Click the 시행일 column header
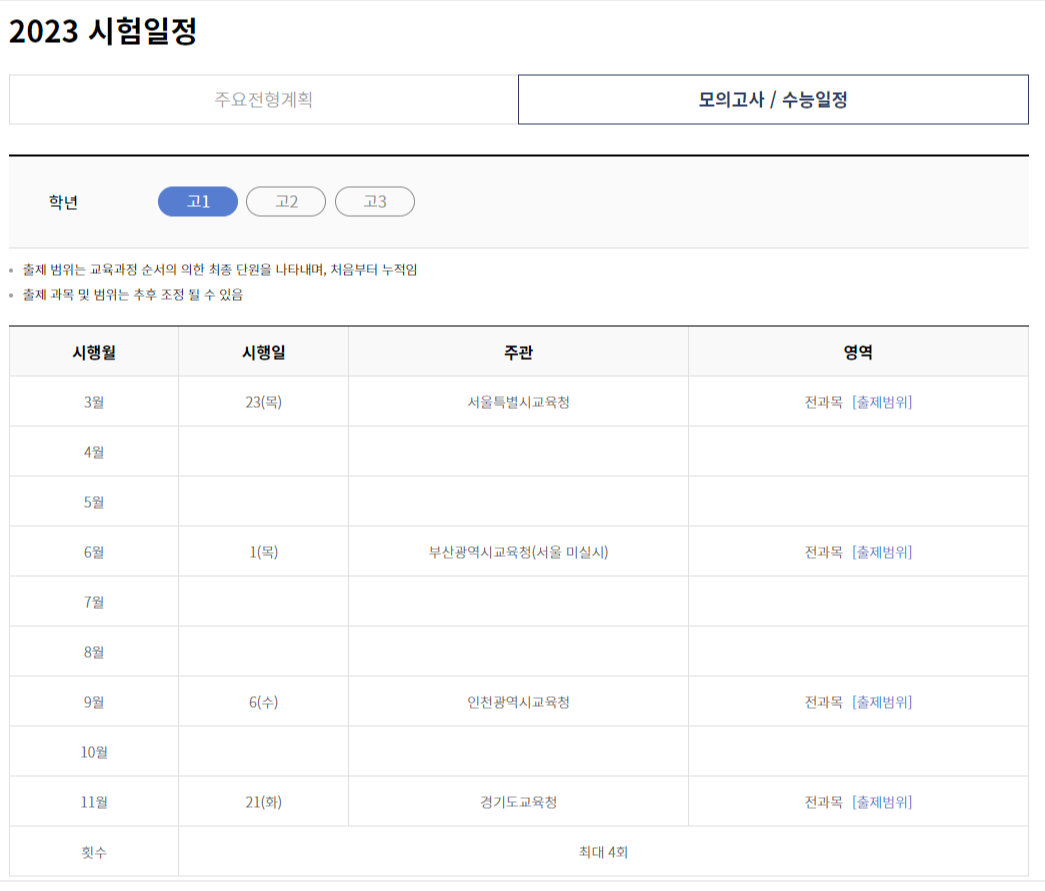The width and height of the screenshot is (1045, 891). coord(263,352)
